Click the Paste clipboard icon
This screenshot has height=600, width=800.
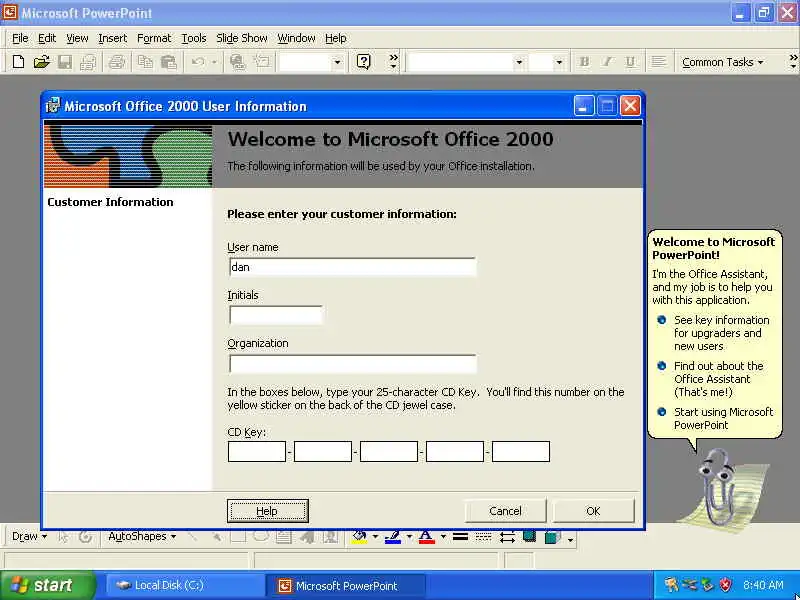click(168, 62)
